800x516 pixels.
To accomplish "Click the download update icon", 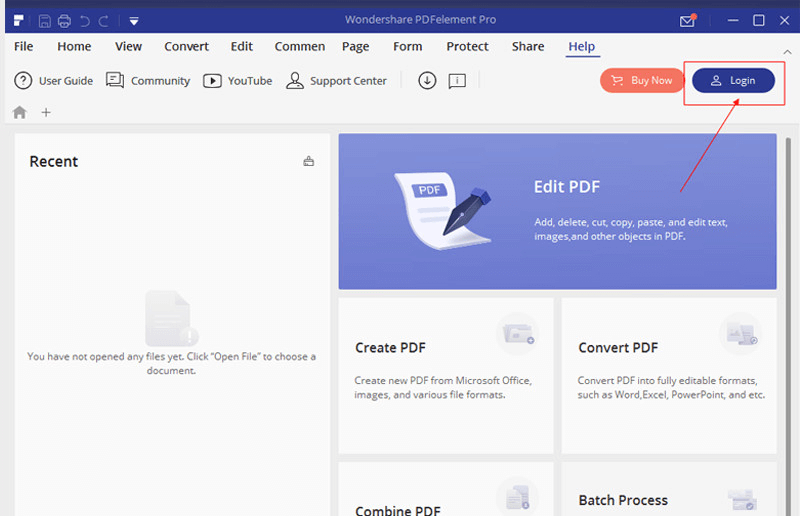I will coord(427,81).
